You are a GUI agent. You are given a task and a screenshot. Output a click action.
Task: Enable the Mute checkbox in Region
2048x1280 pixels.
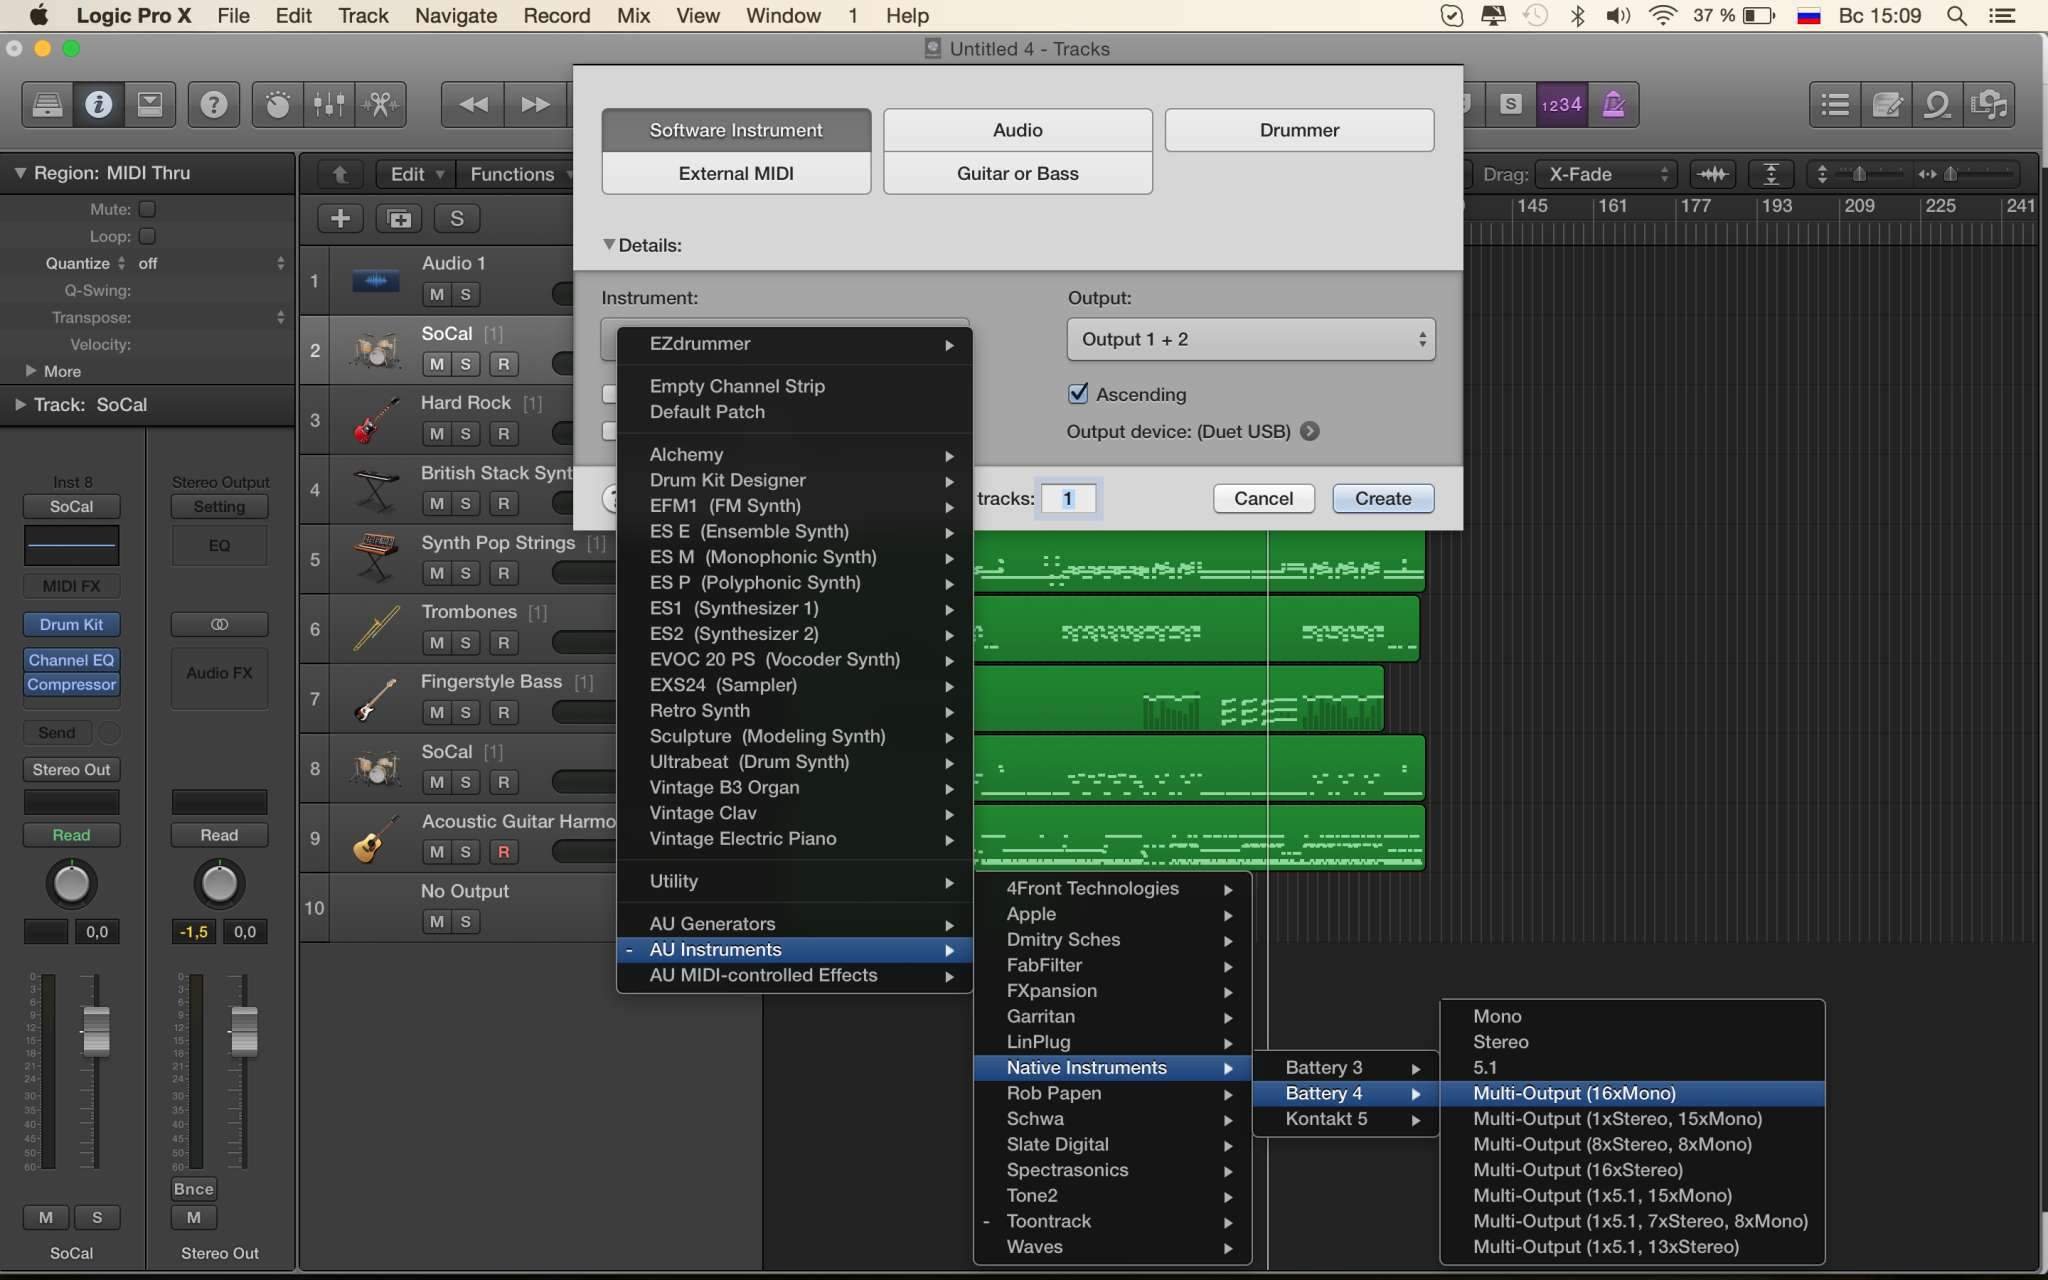pyautogui.click(x=147, y=209)
